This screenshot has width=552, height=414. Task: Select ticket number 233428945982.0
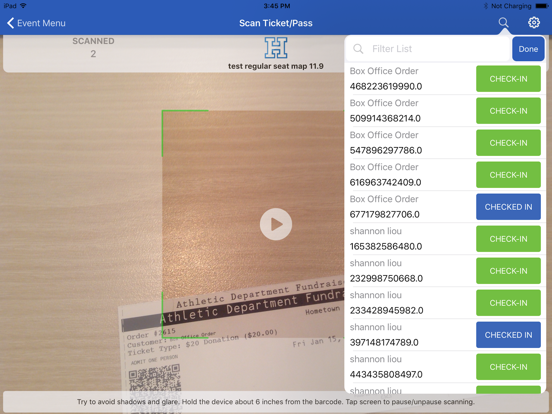[387, 311]
